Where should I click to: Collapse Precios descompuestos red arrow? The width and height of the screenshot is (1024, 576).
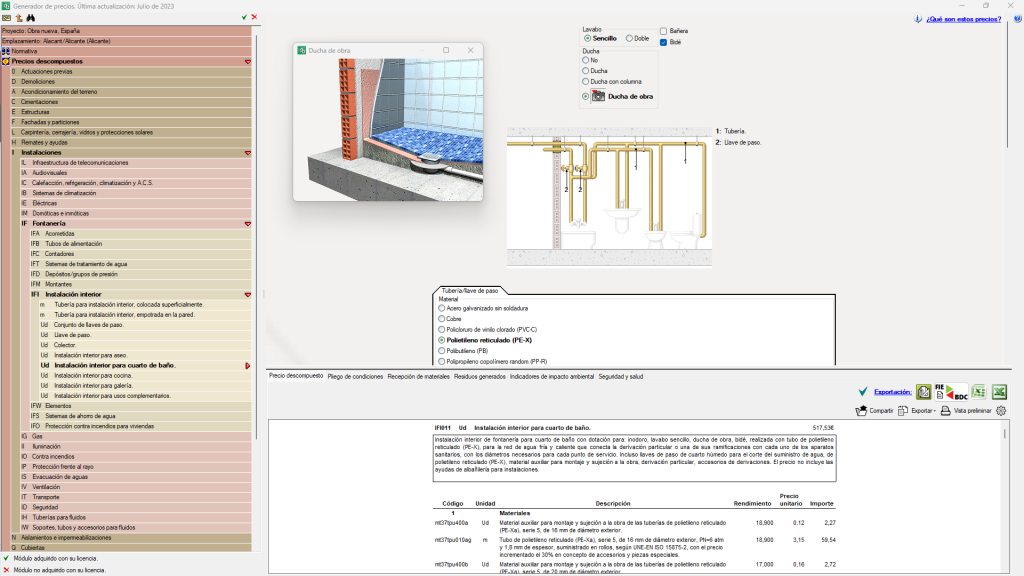(x=248, y=61)
